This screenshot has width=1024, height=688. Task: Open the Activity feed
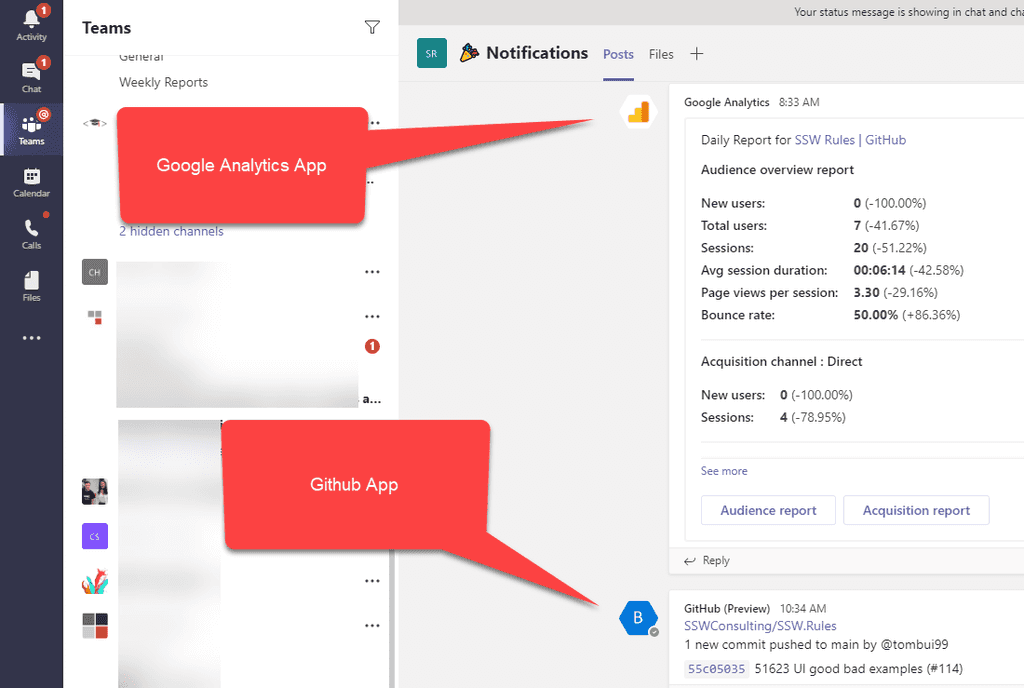point(31,25)
